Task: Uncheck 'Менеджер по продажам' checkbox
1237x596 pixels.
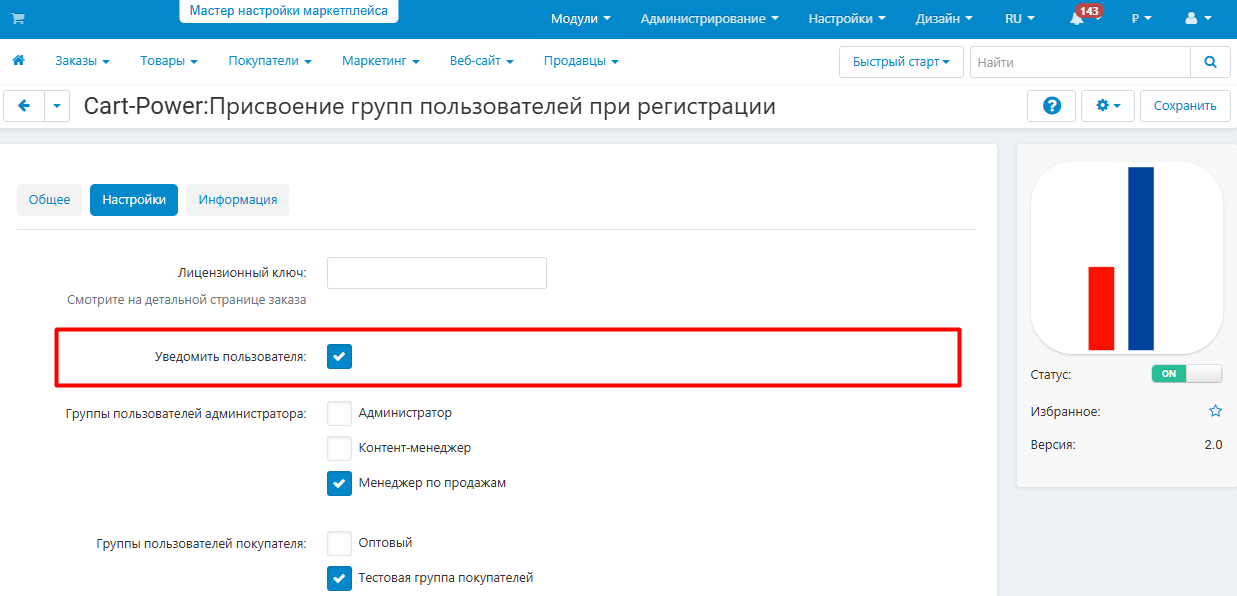Action: click(x=340, y=483)
